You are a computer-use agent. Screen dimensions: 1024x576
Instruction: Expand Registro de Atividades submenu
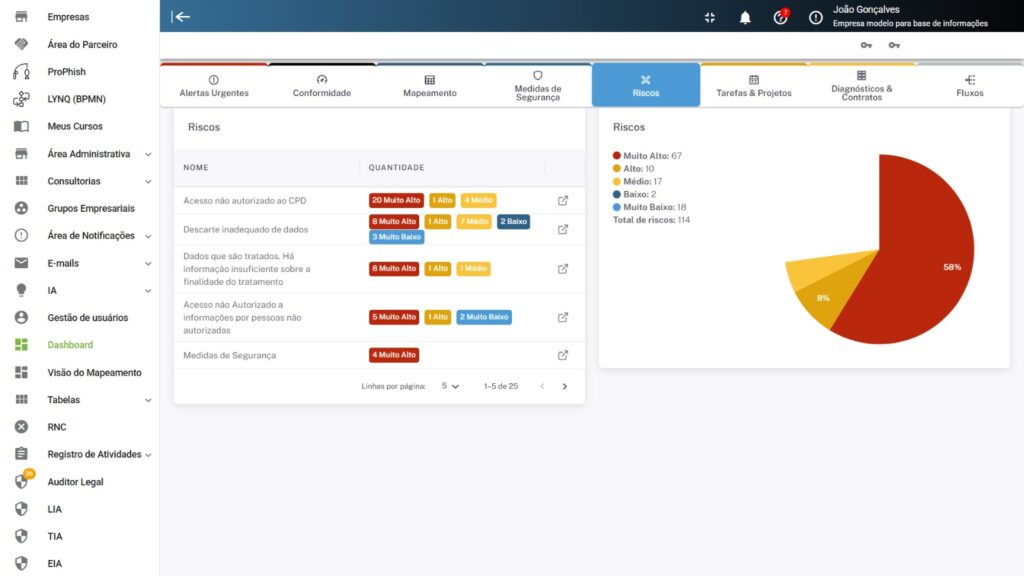(148, 454)
